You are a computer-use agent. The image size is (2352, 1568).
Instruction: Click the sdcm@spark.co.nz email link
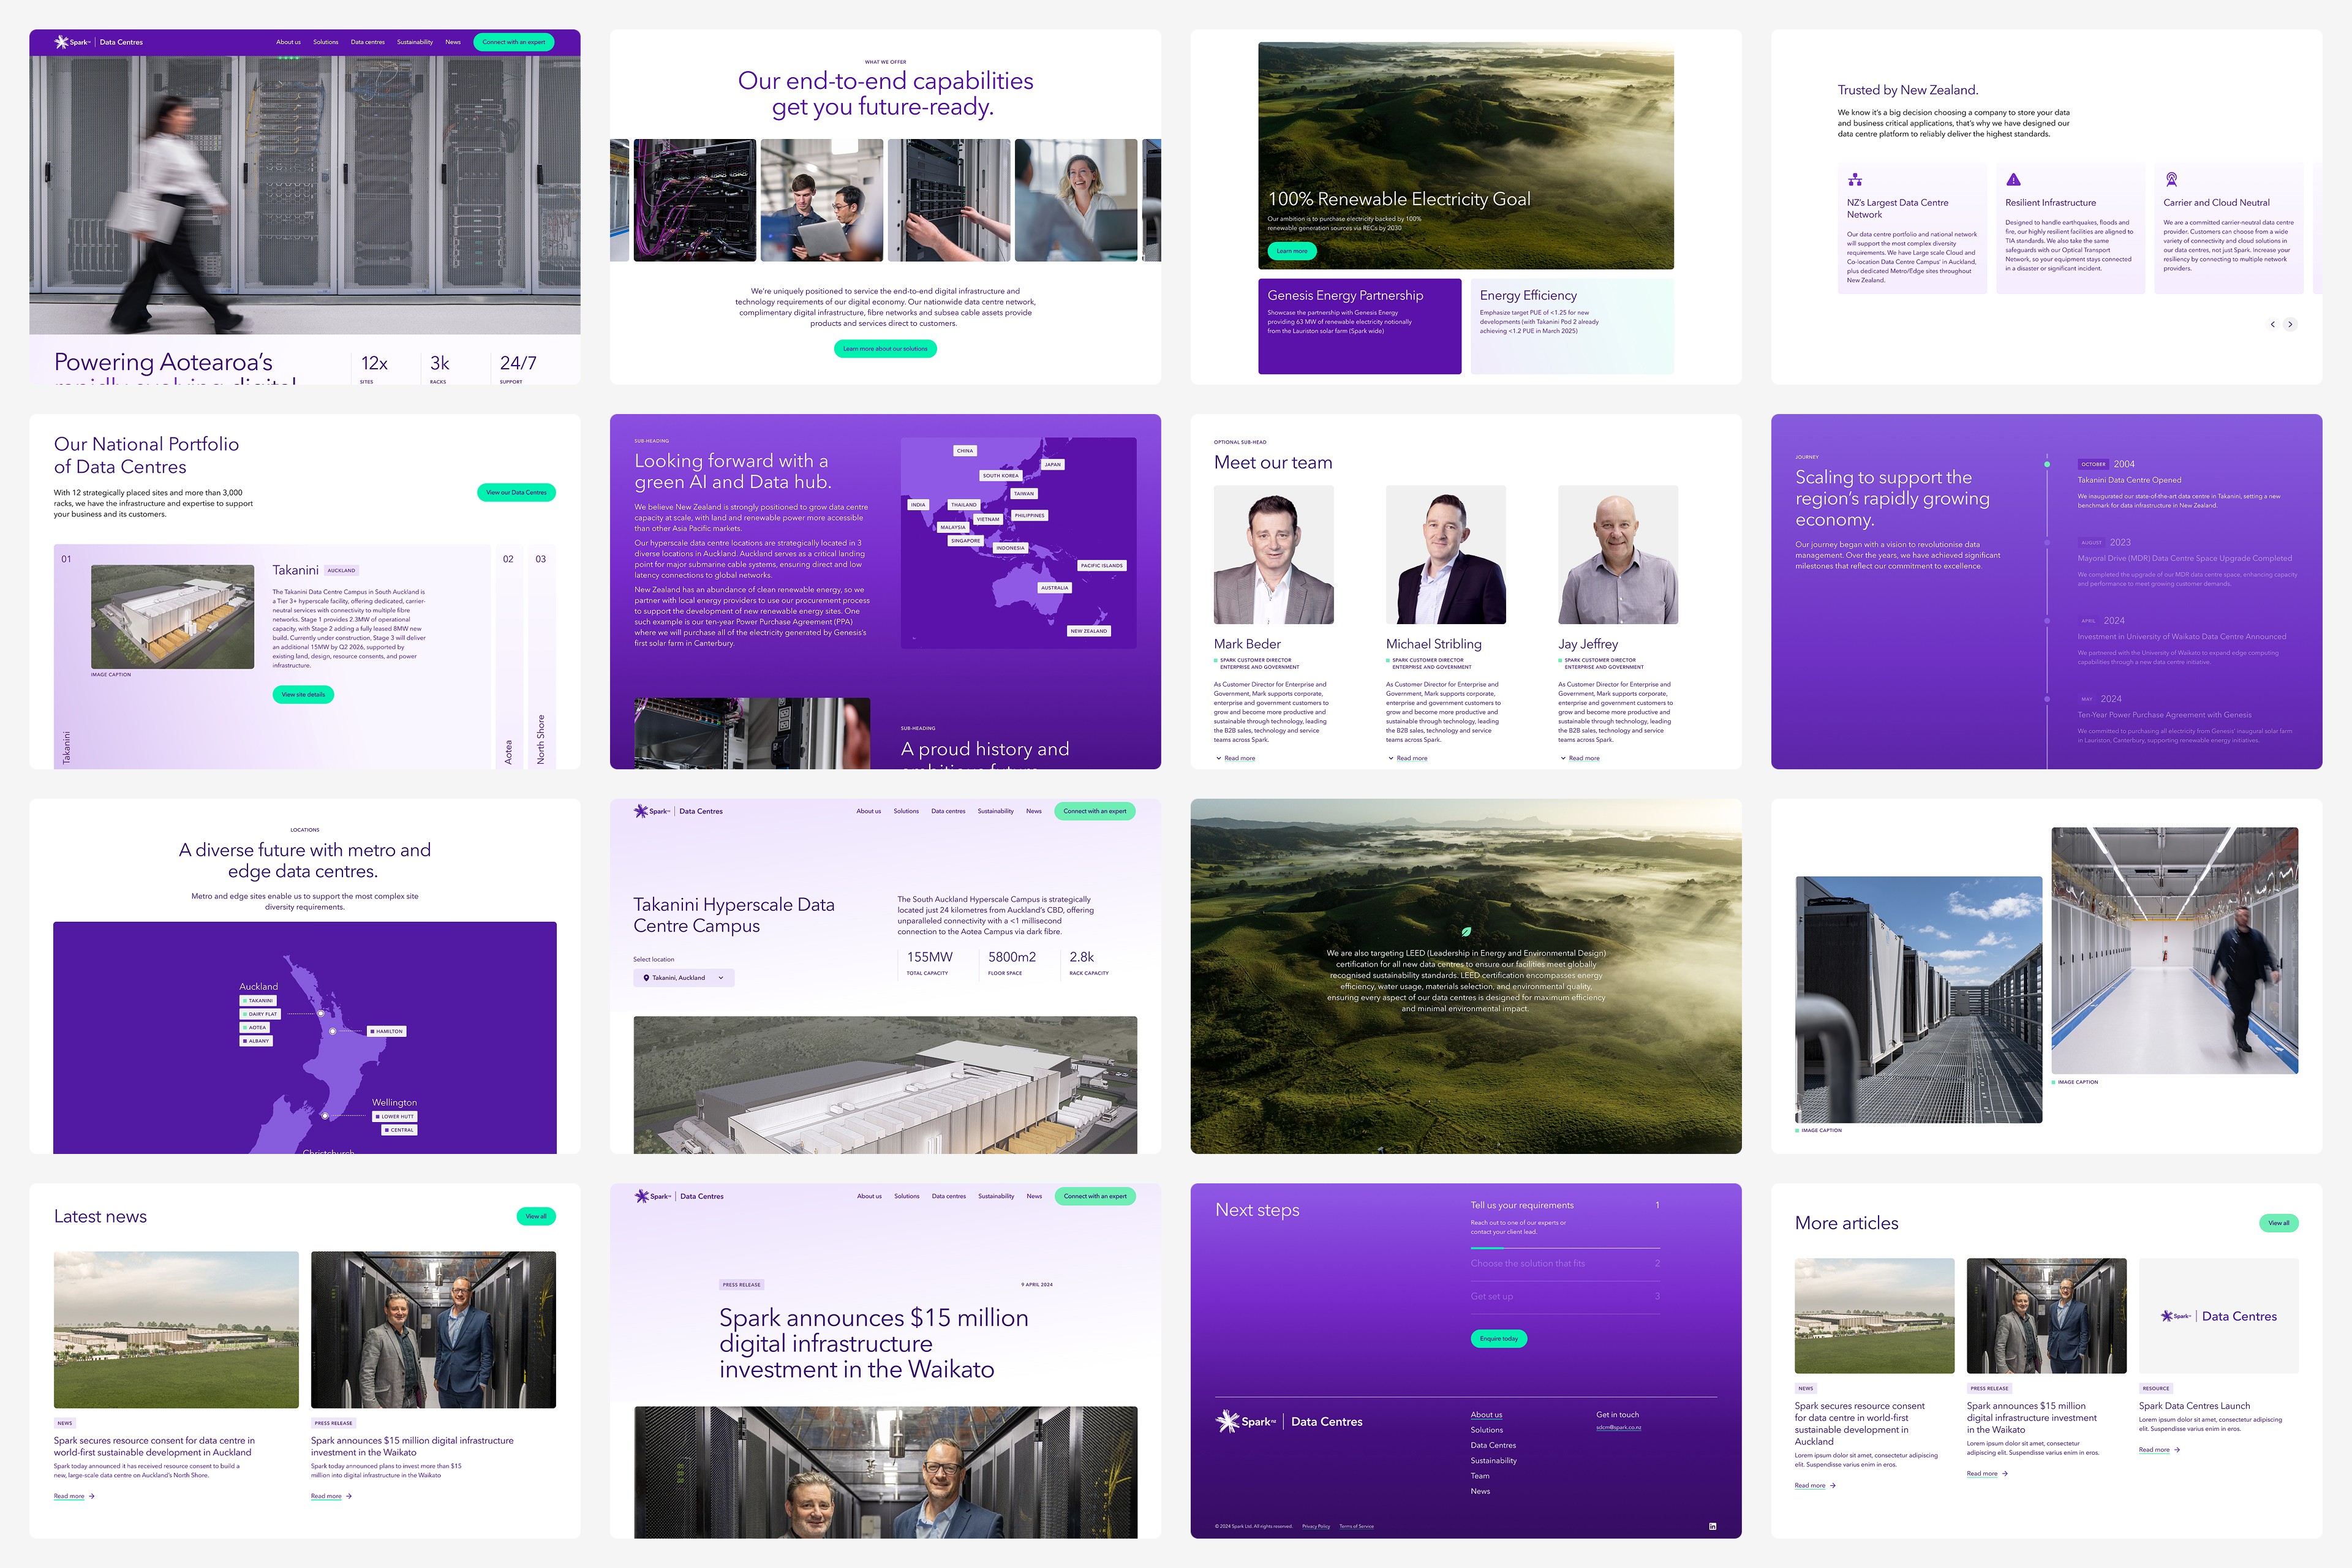click(1618, 1428)
